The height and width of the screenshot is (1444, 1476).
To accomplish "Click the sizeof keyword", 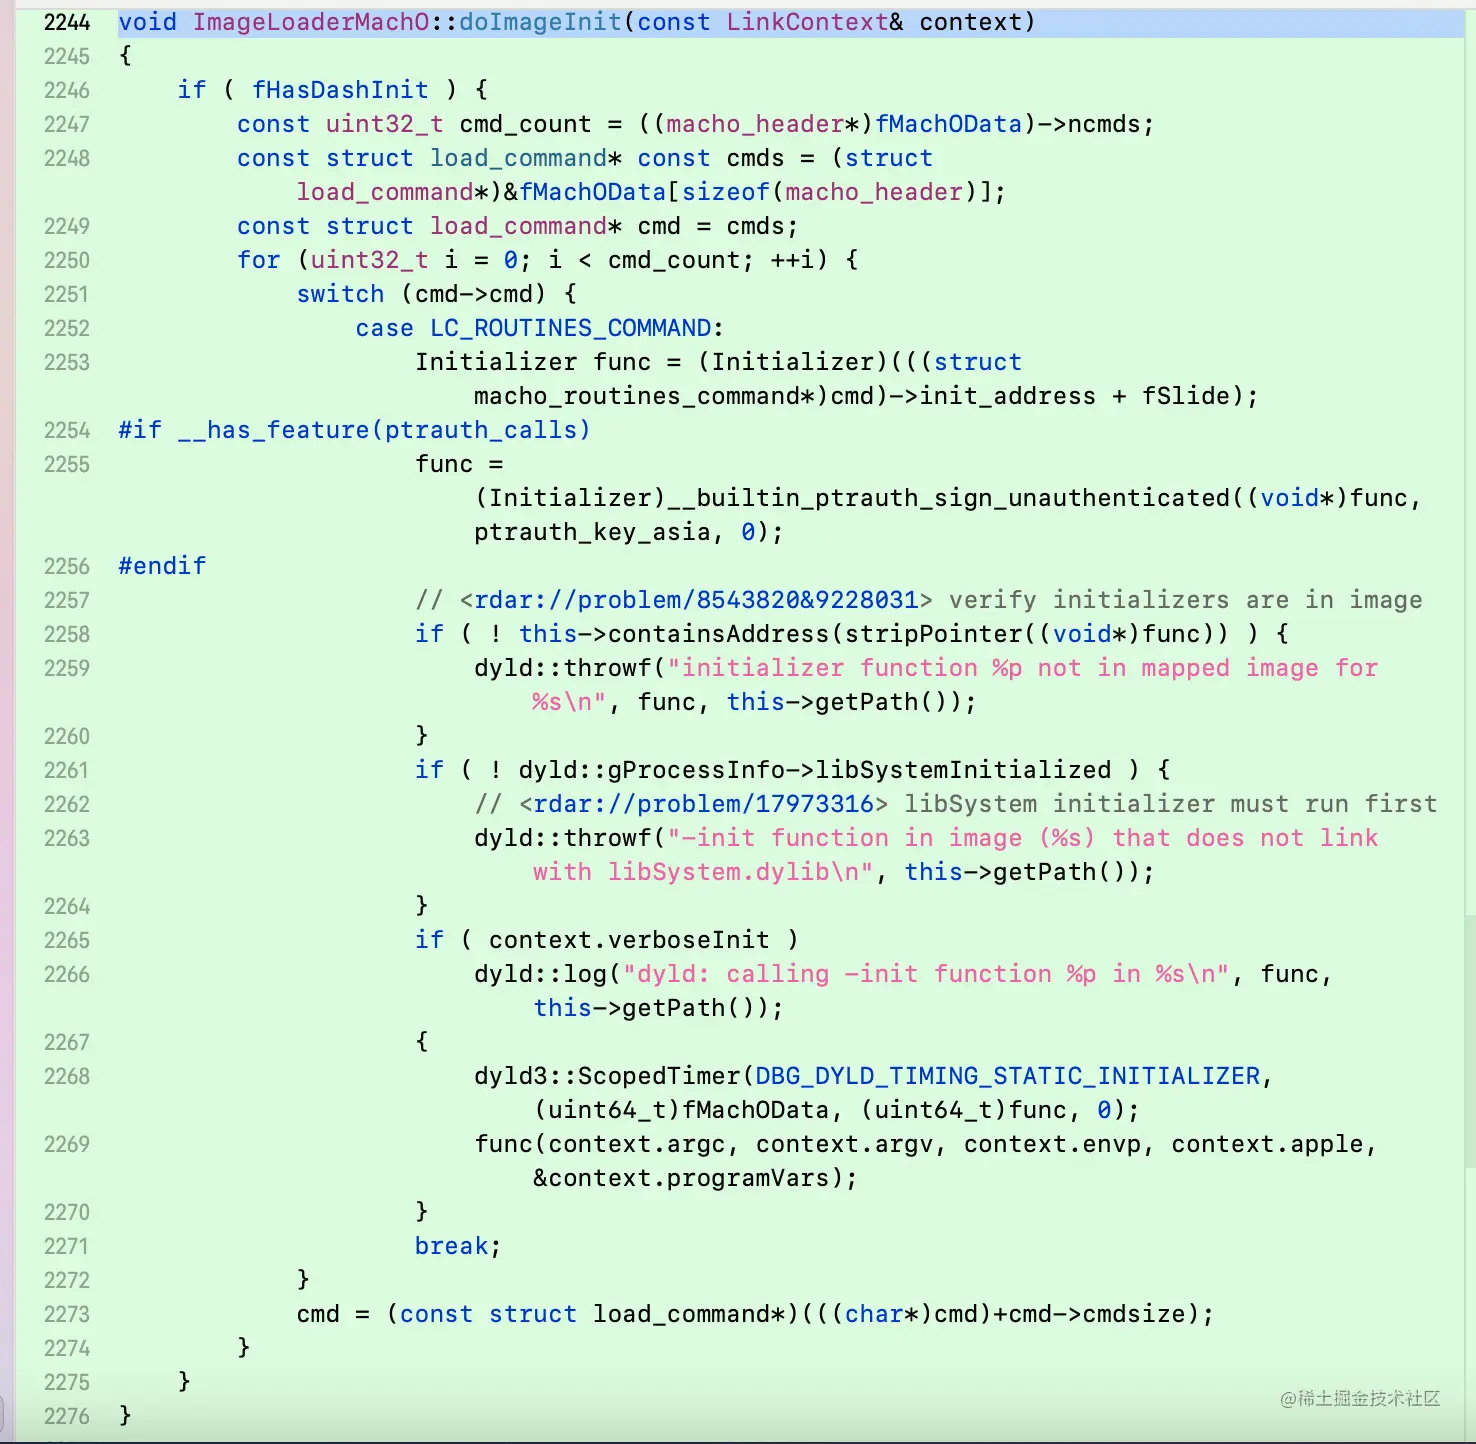I will 726,192.
